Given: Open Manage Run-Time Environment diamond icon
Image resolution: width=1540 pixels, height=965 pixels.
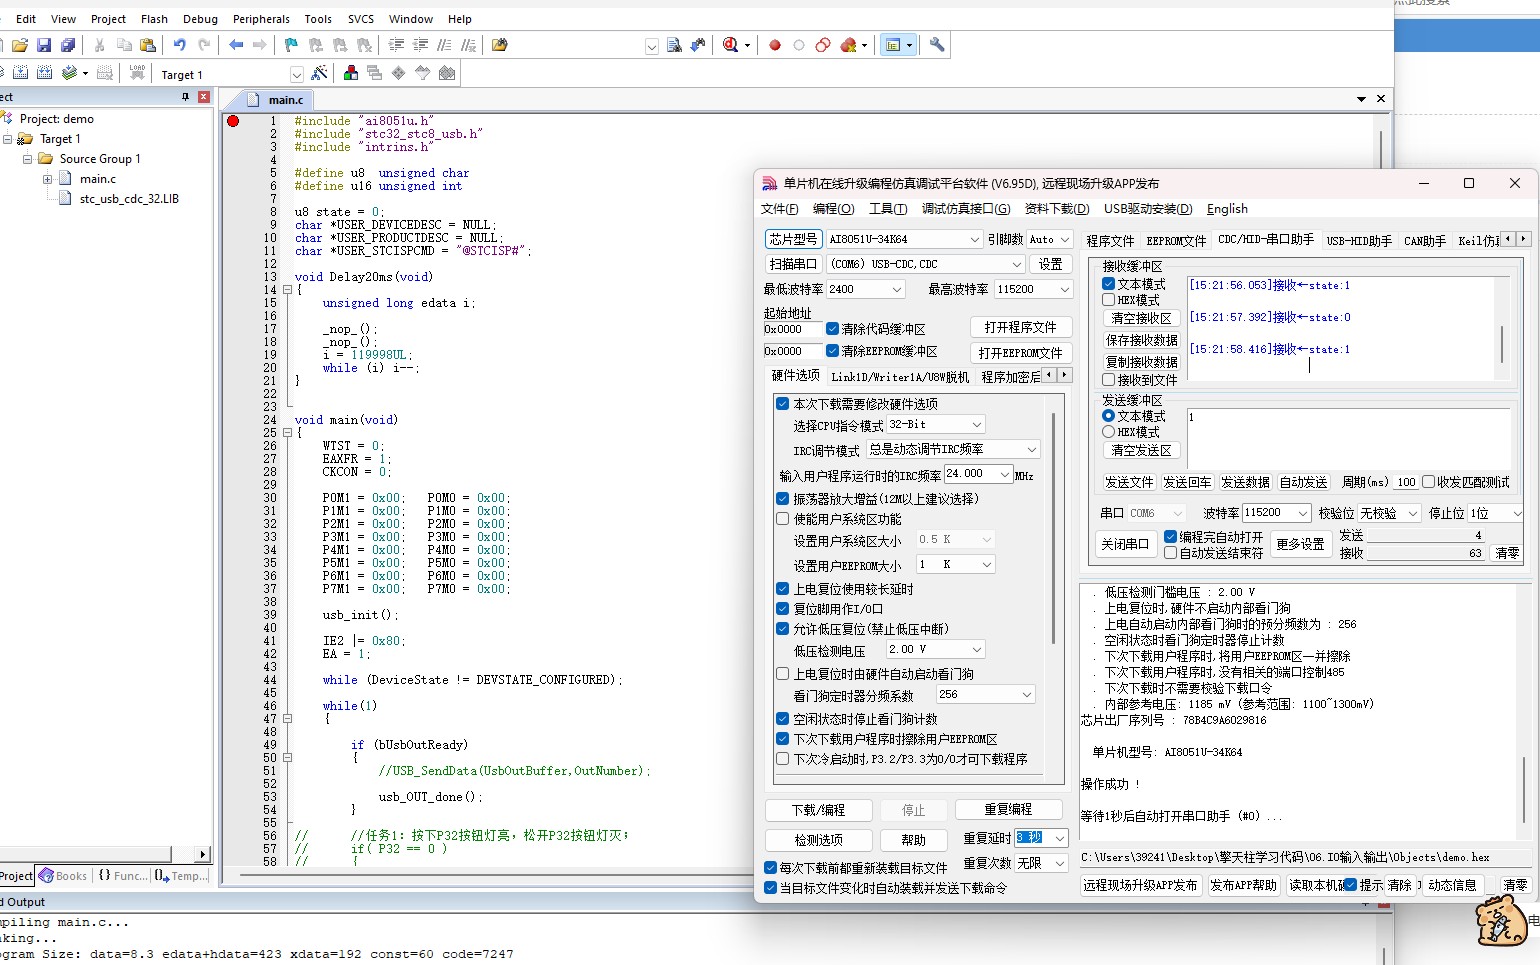Looking at the screenshot, I should pyautogui.click(x=399, y=73).
